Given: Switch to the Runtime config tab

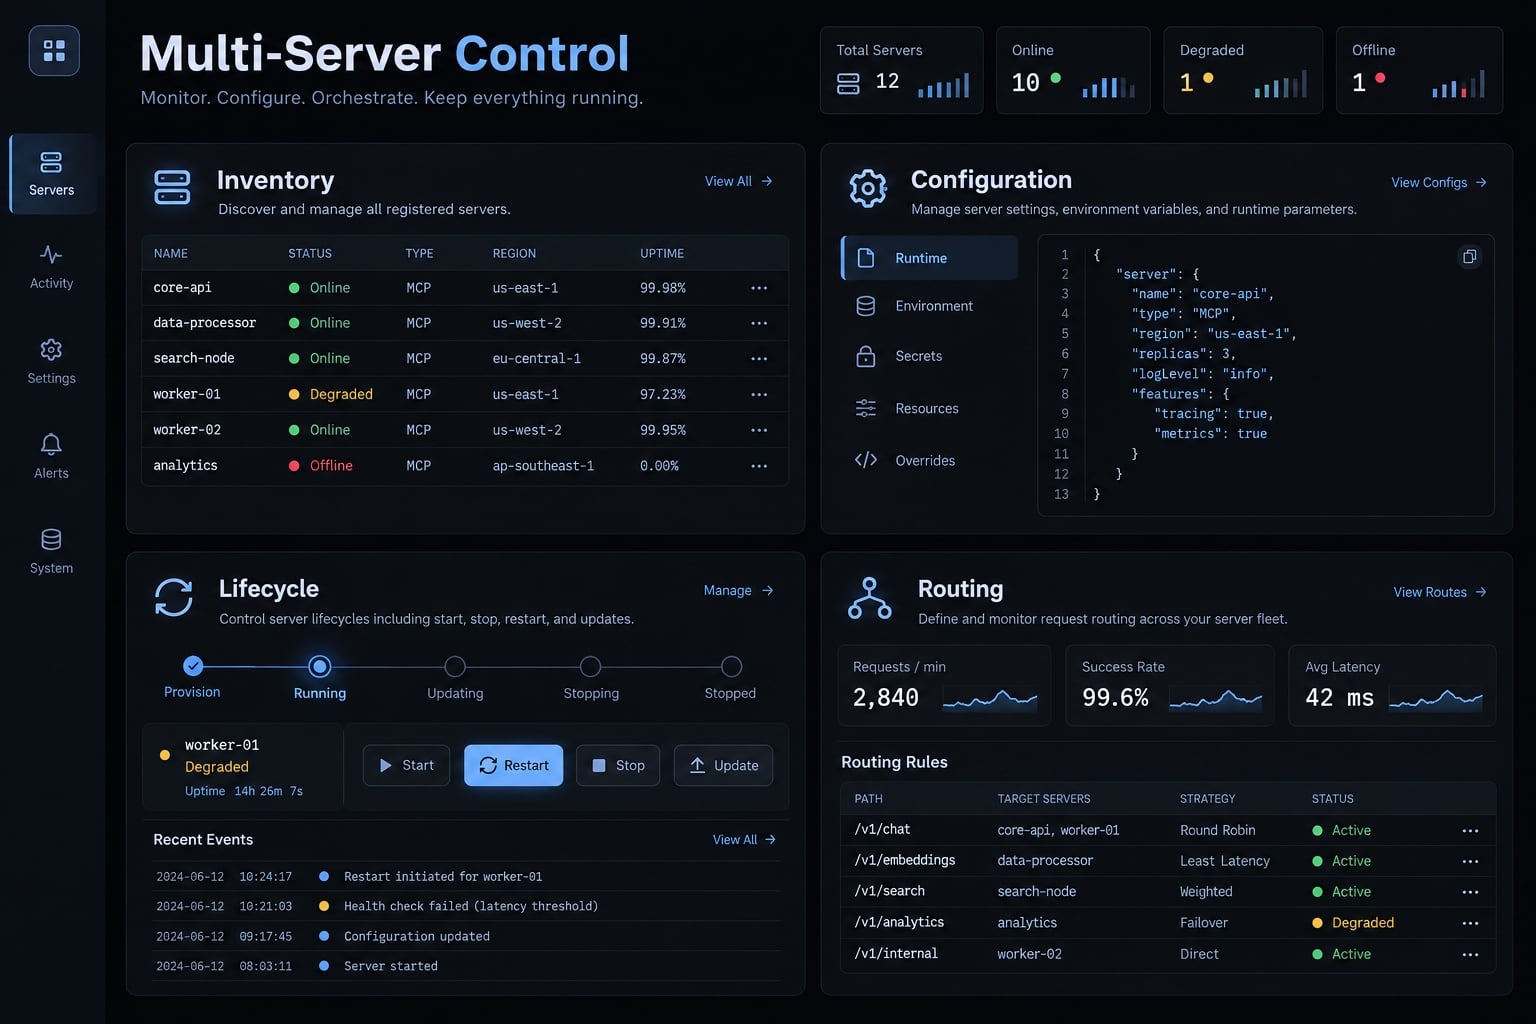Looking at the screenshot, I should tap(930, 258).
